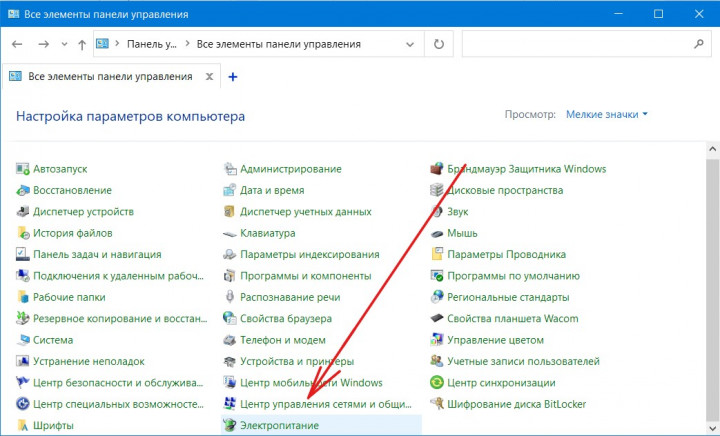720x436 pixels.
Task: Select the Все элементы панели управления tab
Action: pyautogui.click(x=110, y=76)
